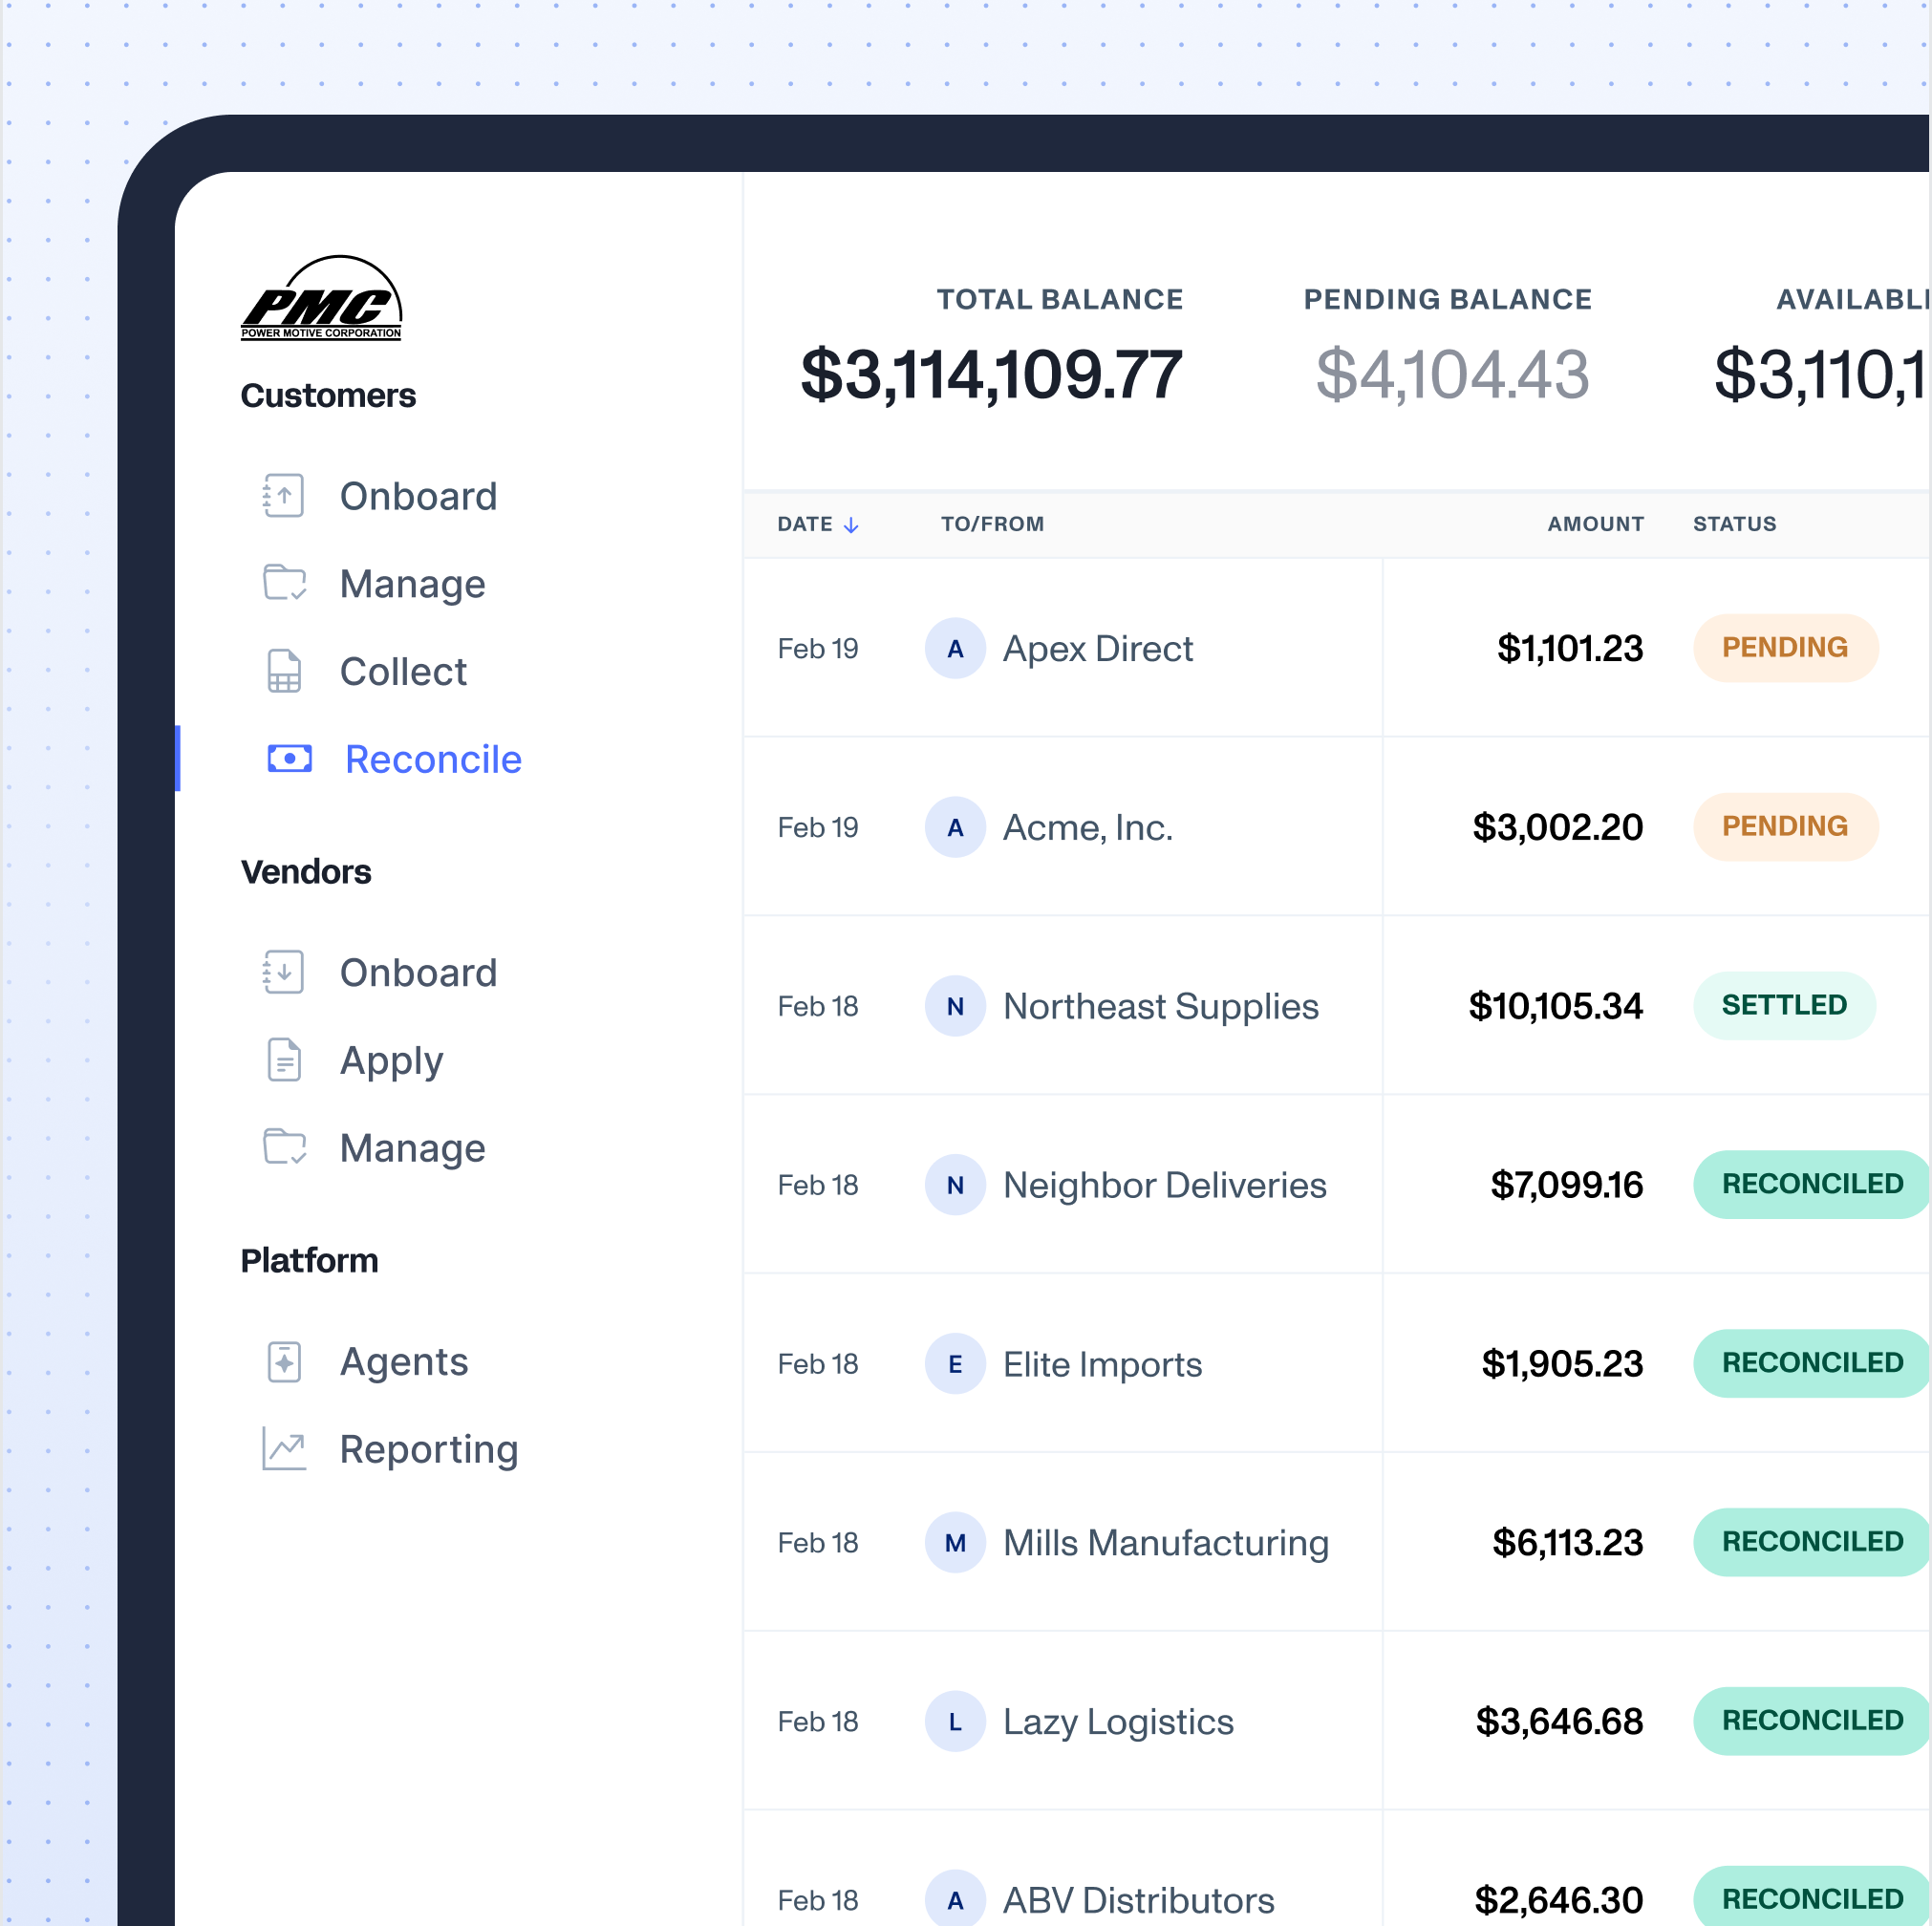Click the Feb 19 date for Apex Direct

click(818, 649)
